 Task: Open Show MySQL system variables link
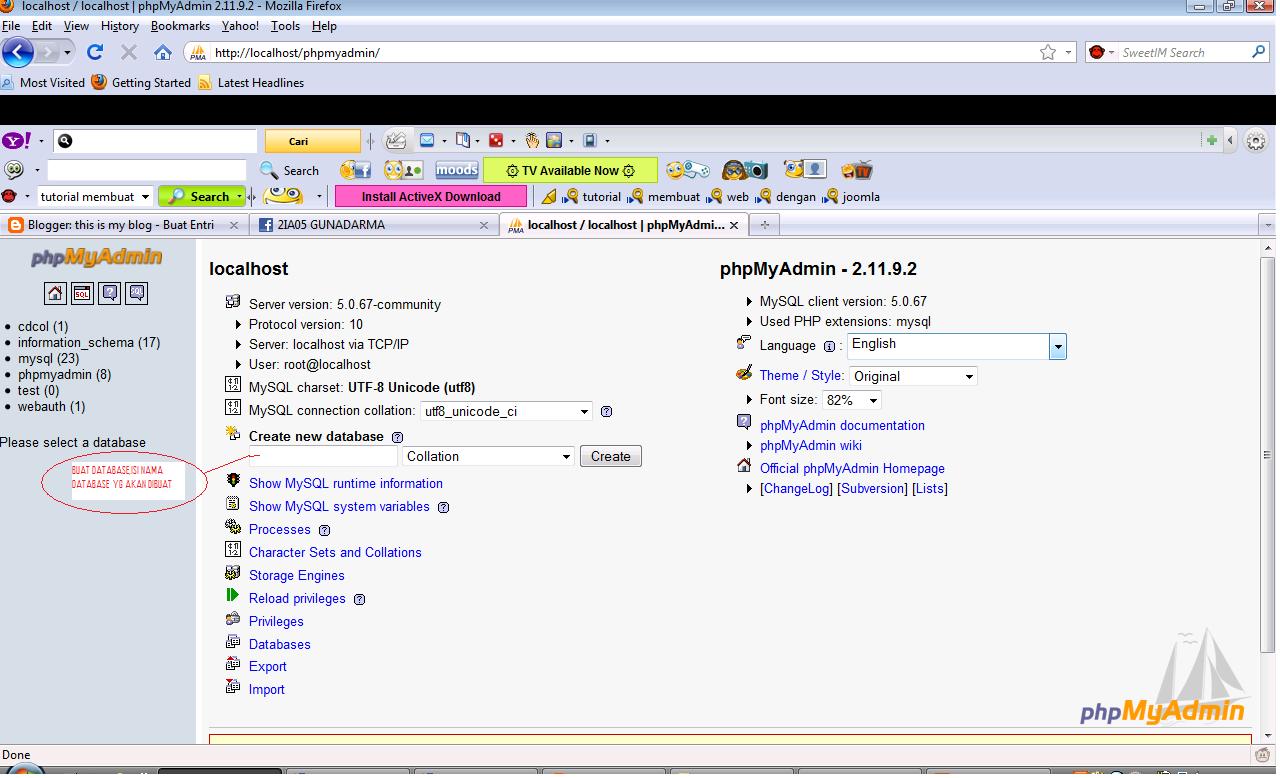point(339,507)
